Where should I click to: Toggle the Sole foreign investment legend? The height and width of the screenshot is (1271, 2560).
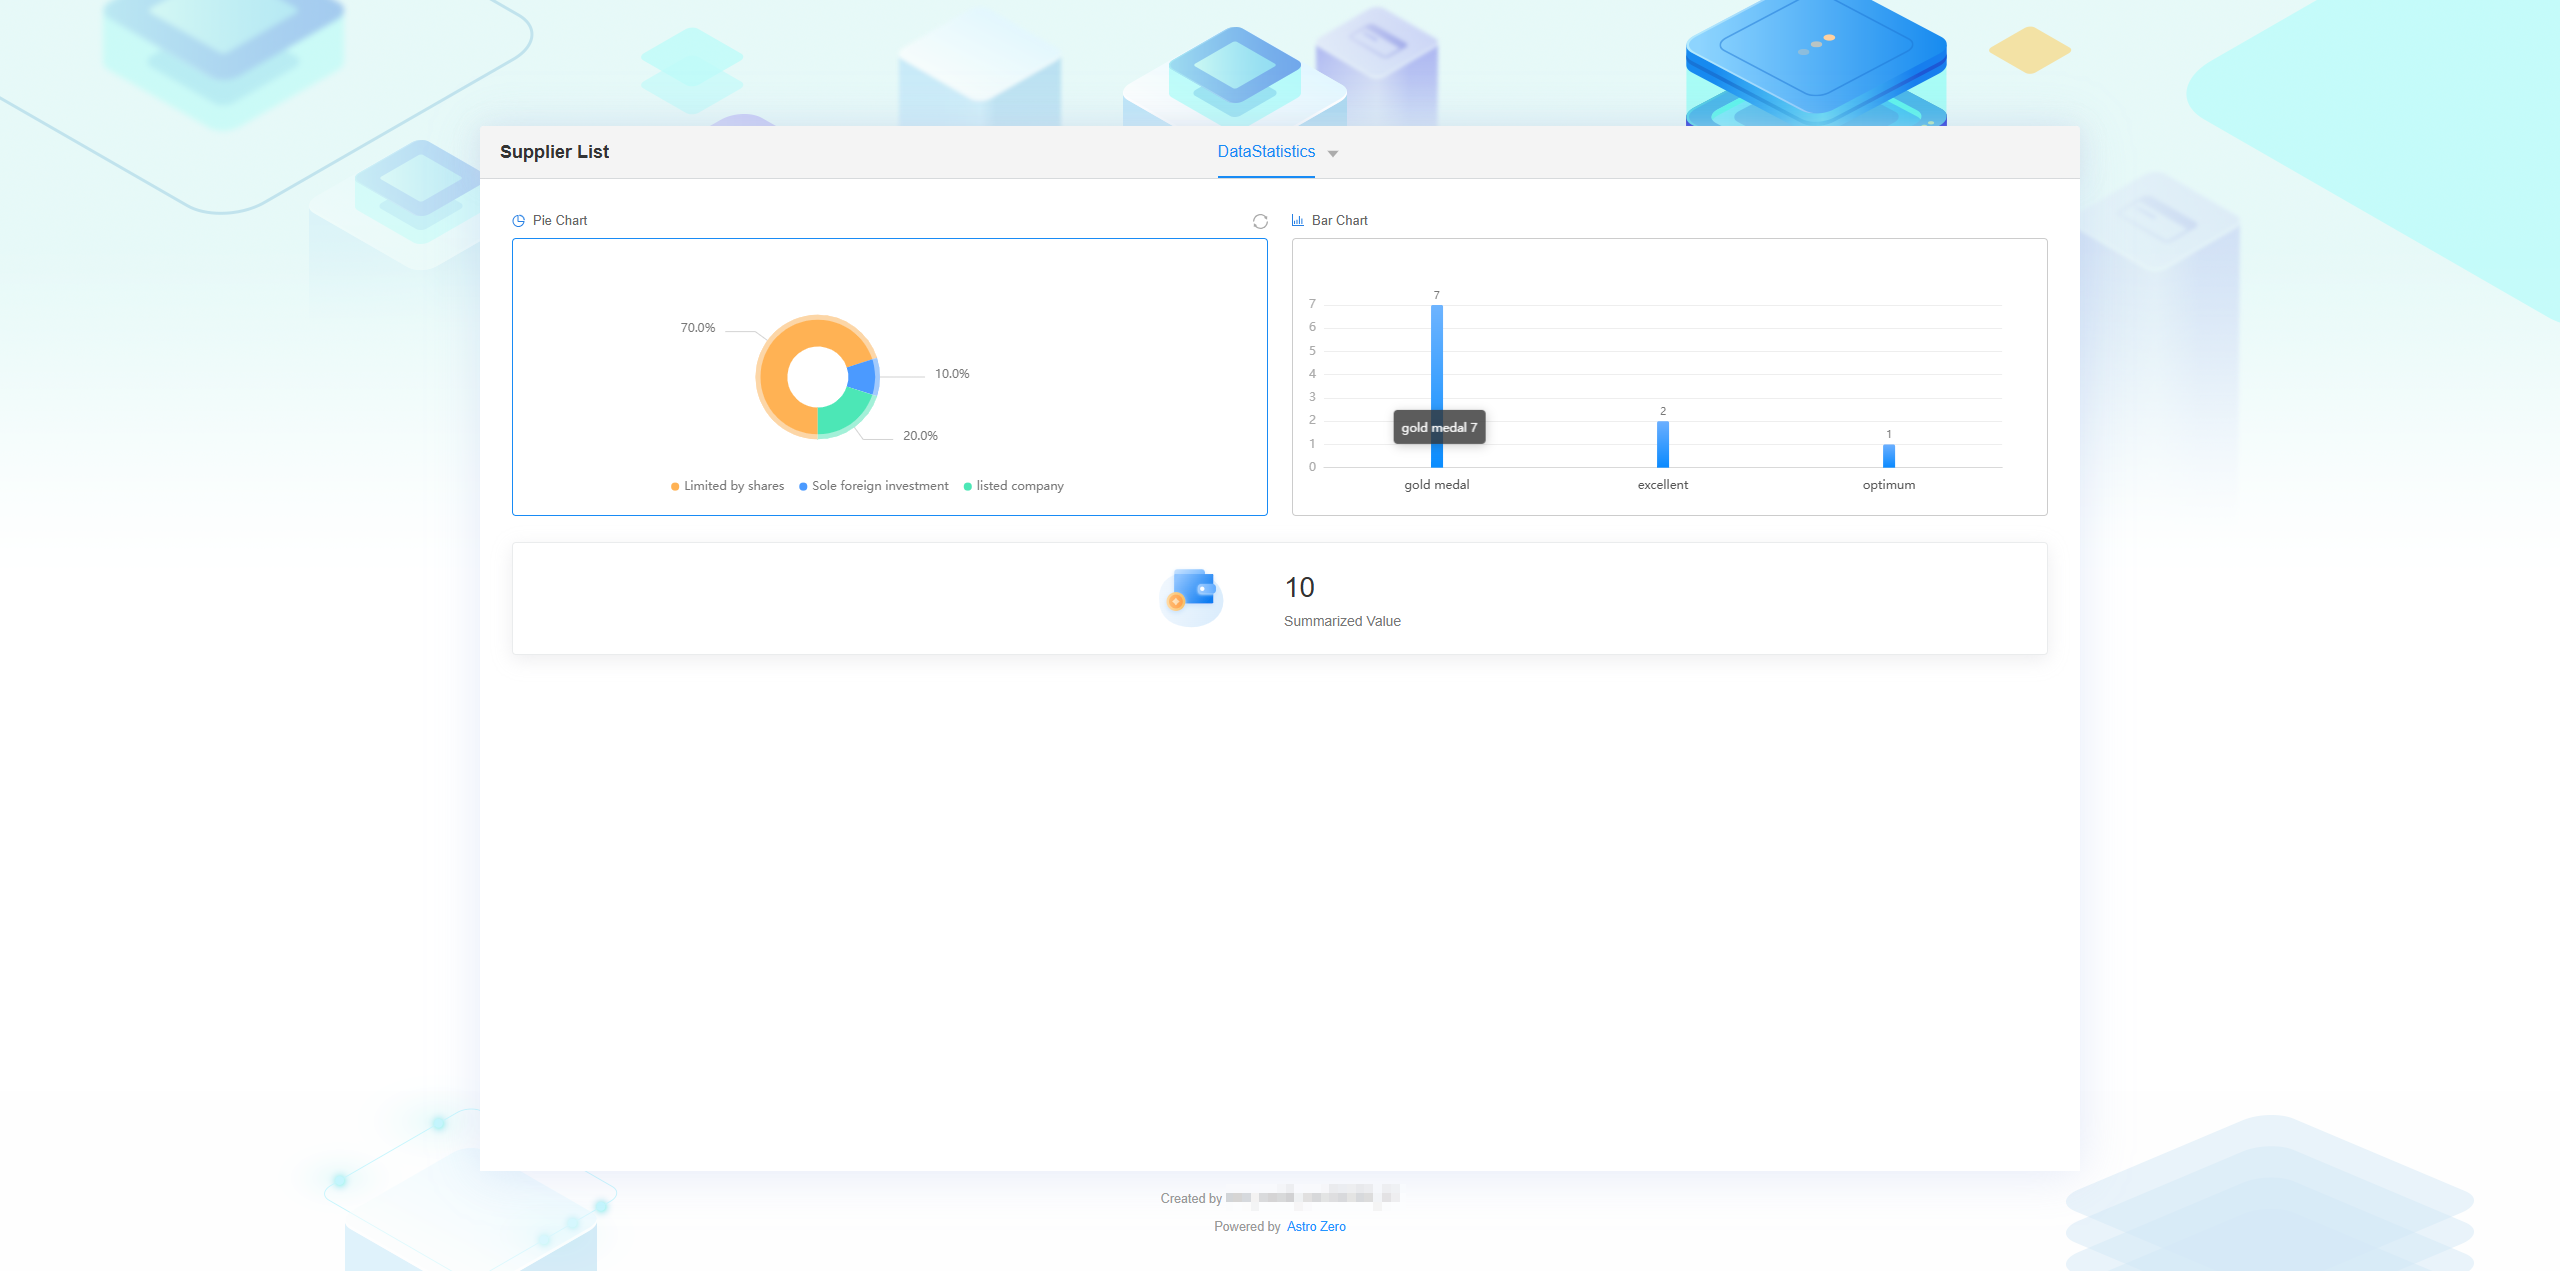(x=874, y=486)
